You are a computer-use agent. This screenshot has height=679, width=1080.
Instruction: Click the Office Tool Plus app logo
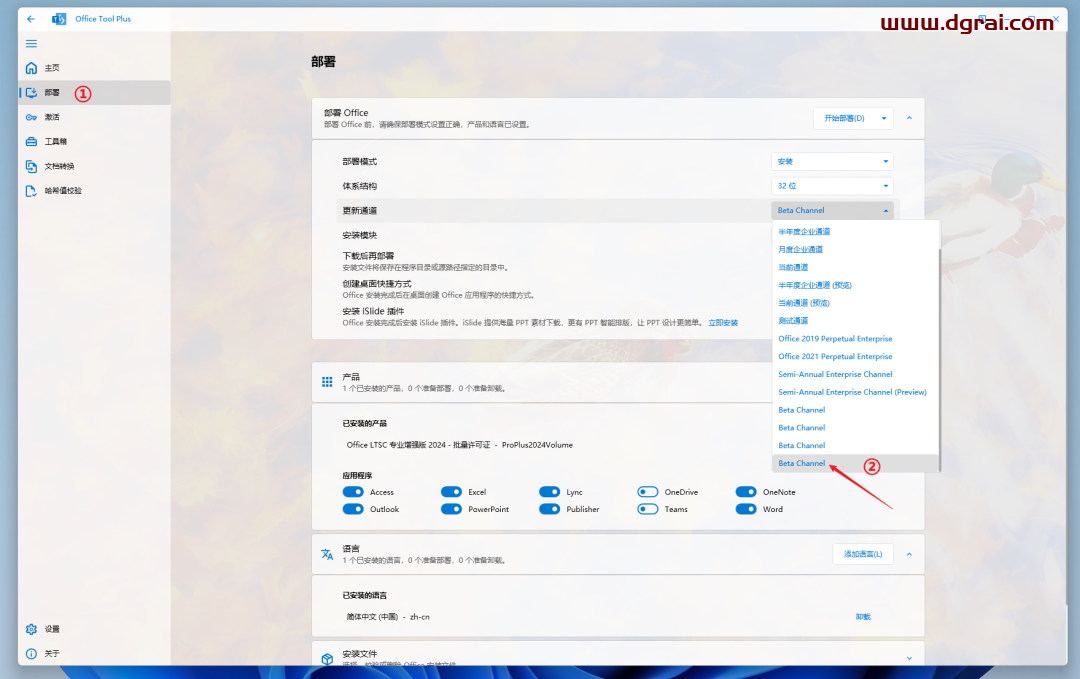point(59,19)
